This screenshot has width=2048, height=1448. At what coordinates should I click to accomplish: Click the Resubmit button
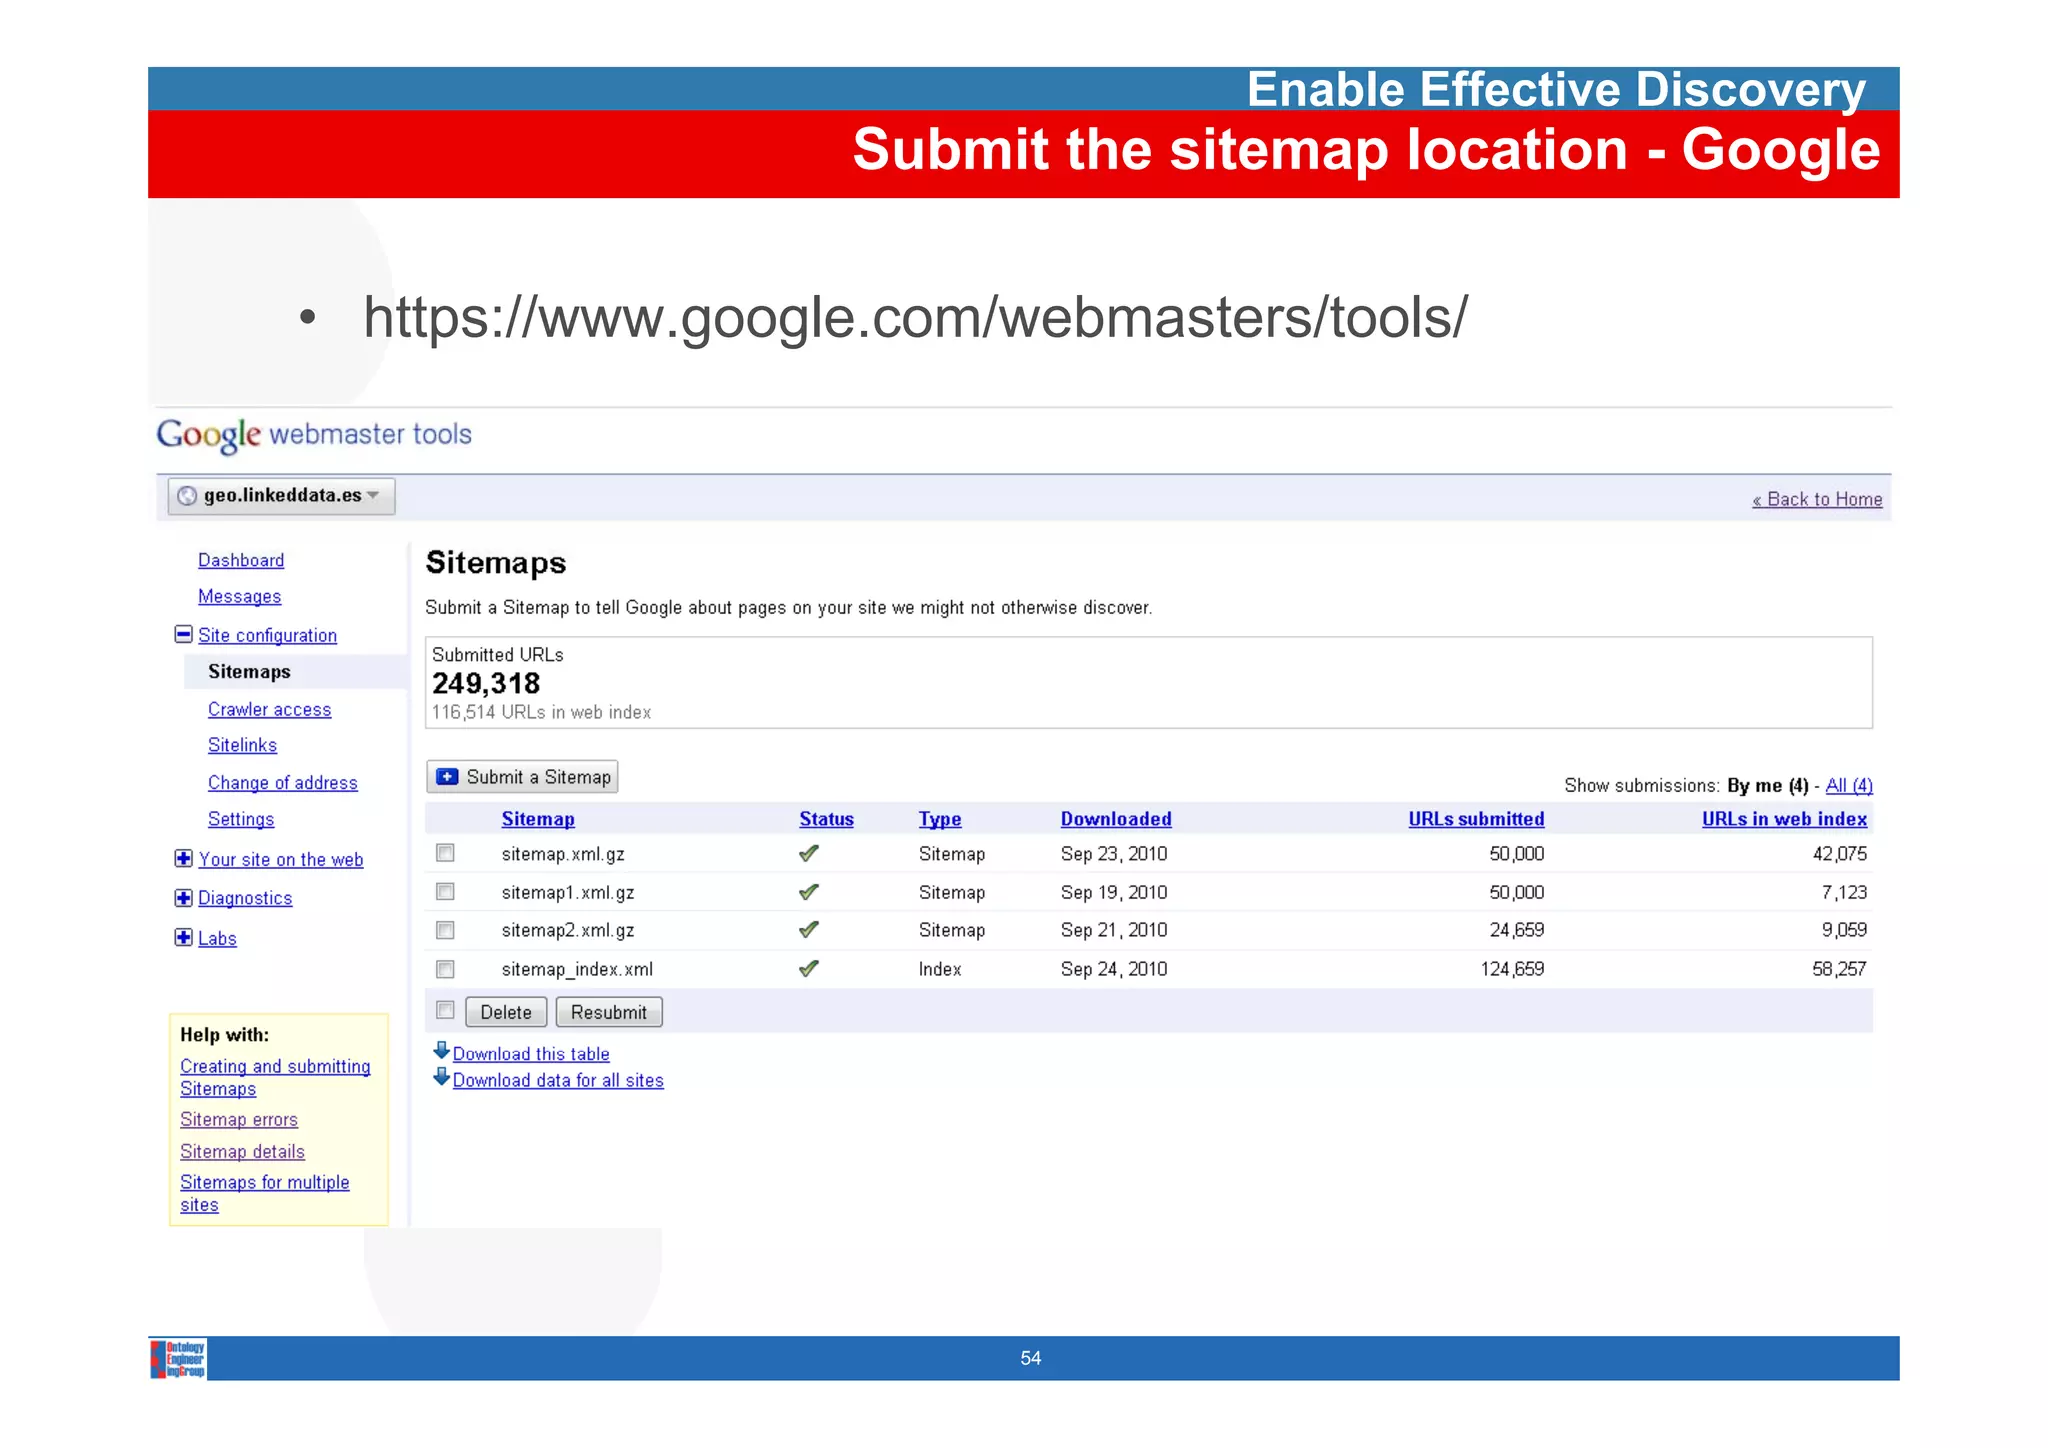tap(609, 1012)
